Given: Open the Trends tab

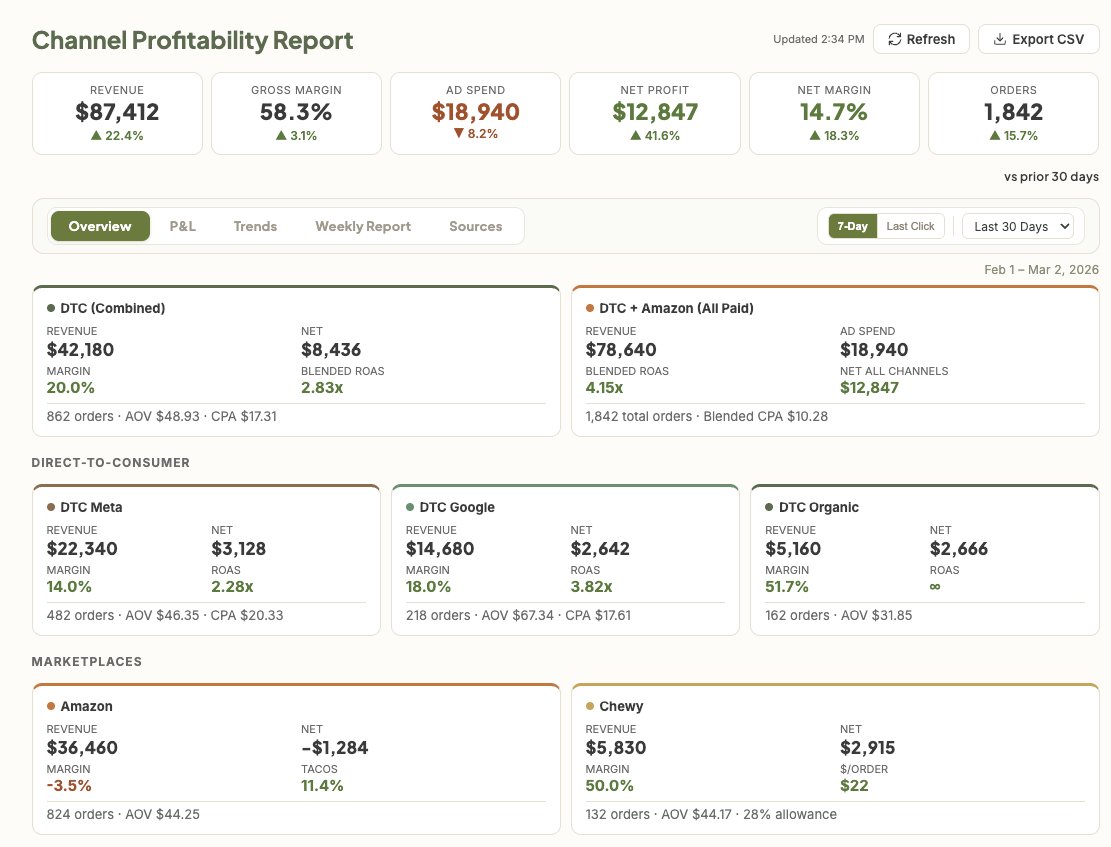Looking at the screenshot, I should [x=255, y=226].
